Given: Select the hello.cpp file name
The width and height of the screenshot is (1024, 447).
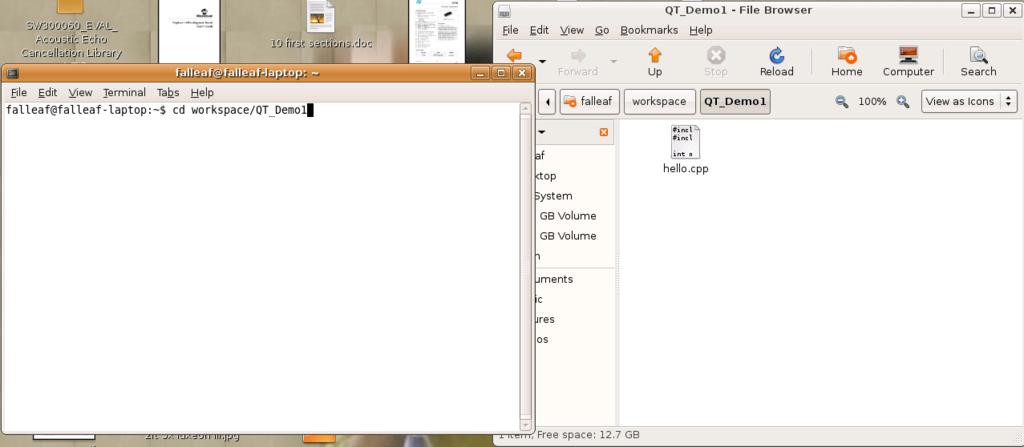Looking at the screenshot, I should pyautogui.click(x=685, y=169).
